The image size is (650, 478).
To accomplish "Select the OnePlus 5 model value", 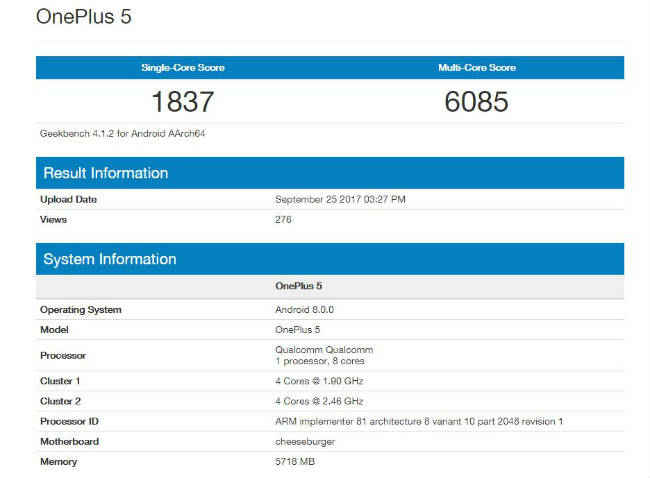I will pos(298,330).
